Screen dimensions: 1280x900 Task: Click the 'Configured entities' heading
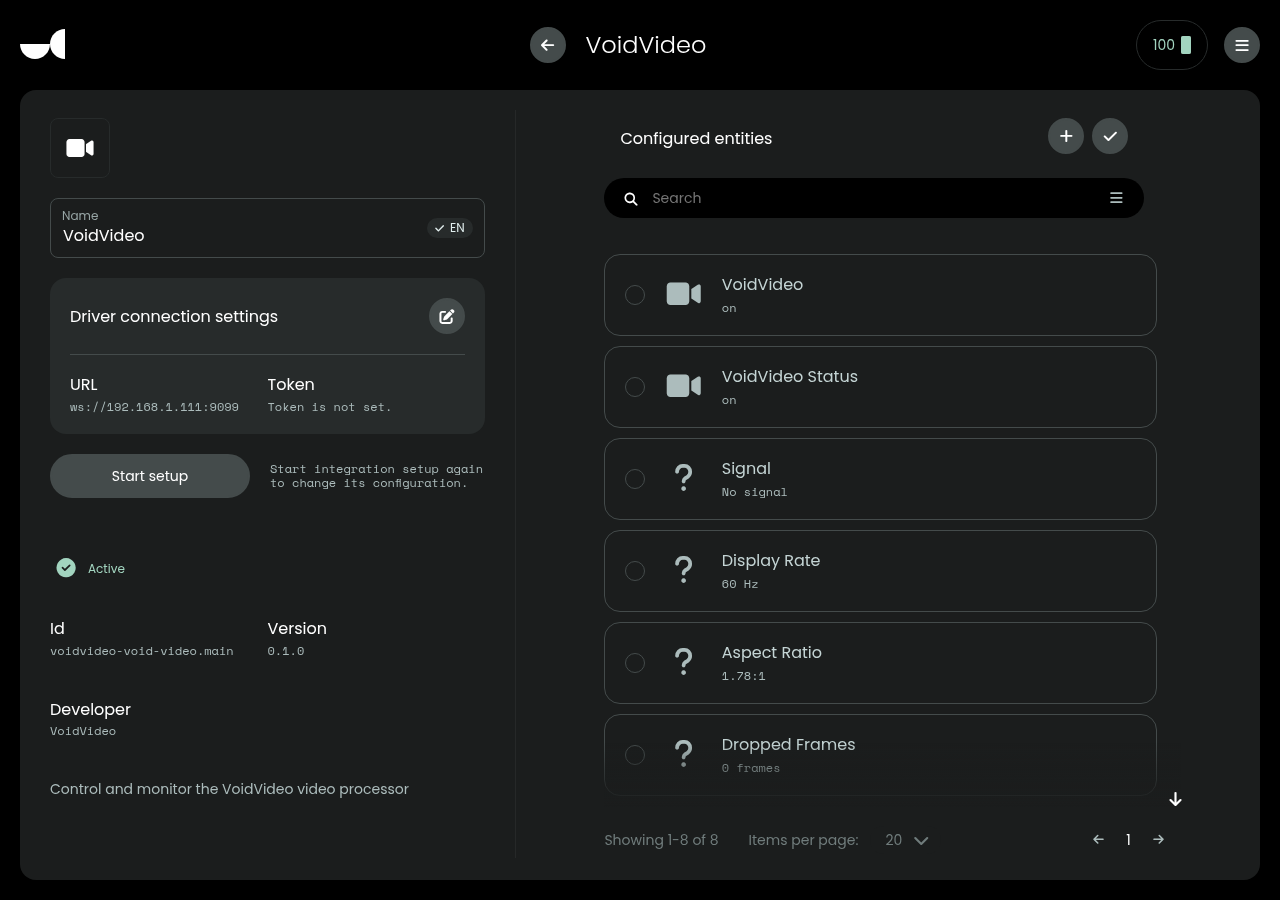[696, 138]
